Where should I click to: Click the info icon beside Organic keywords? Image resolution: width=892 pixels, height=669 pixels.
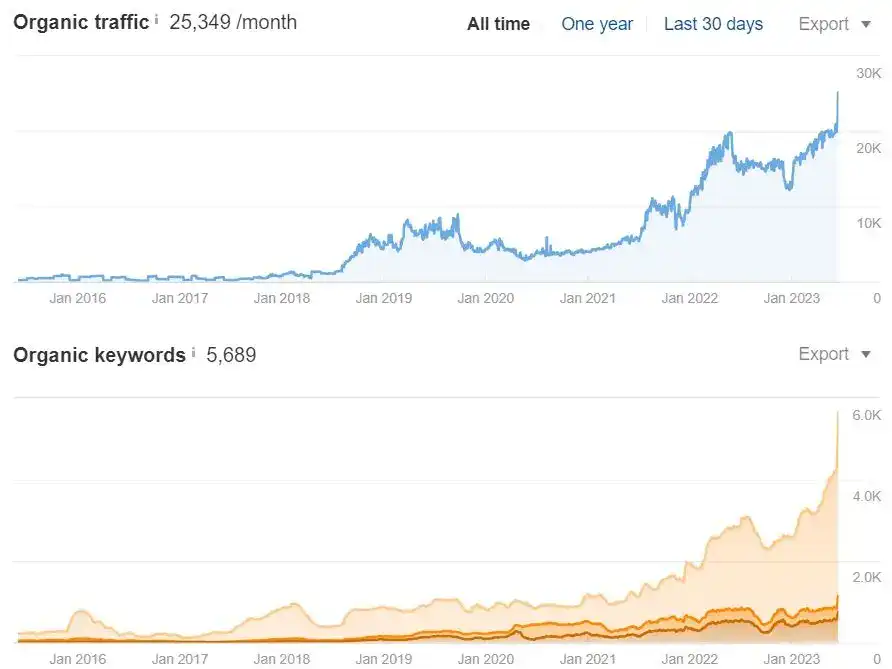pos(193,352)
